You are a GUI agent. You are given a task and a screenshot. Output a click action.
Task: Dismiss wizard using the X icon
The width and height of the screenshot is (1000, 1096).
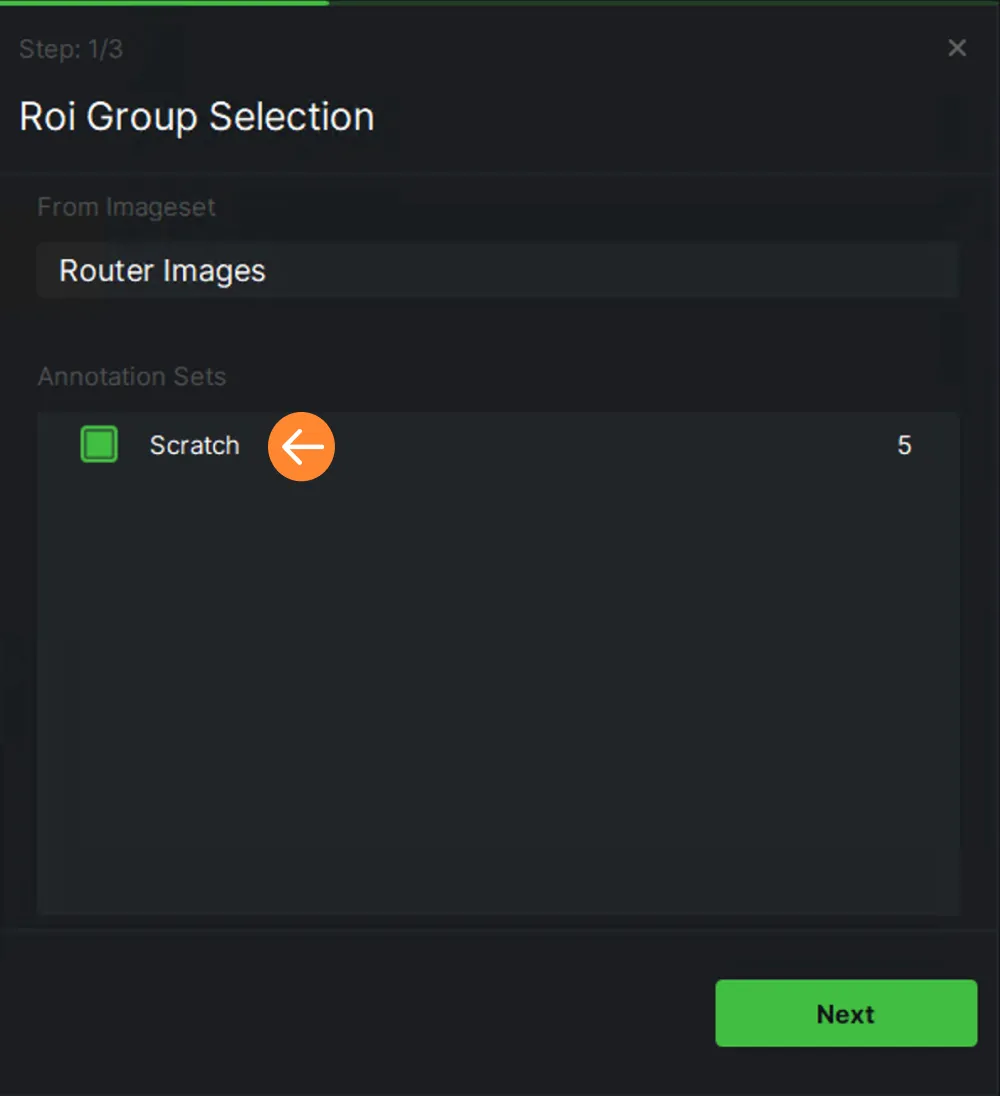click(x=957, y=48)
